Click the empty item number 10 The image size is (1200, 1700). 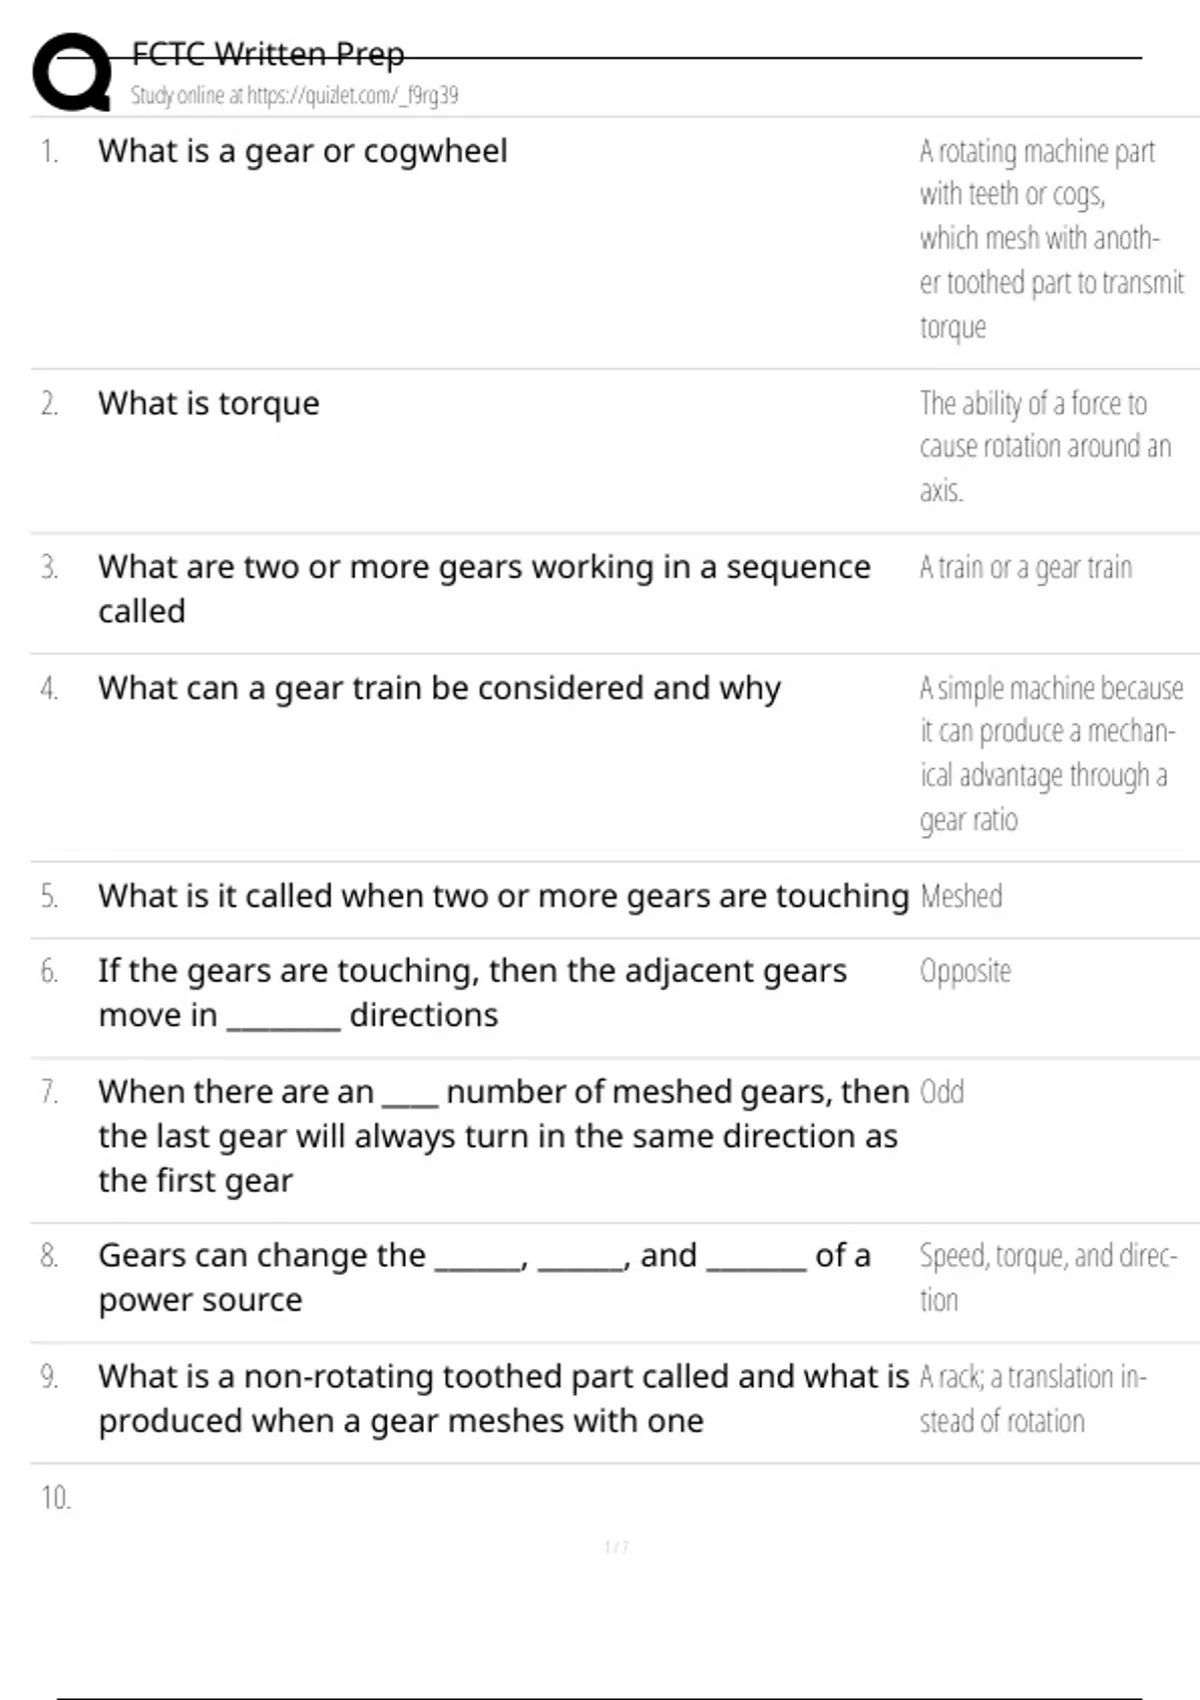click(x=56, y=1498)
